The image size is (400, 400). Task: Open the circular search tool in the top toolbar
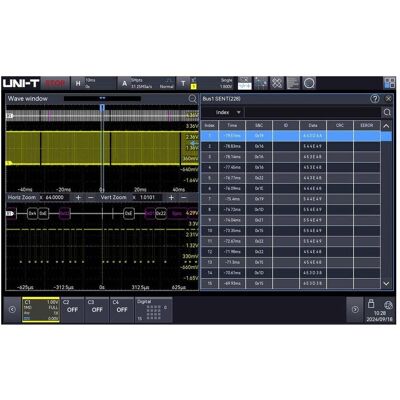tap(309, 83)
